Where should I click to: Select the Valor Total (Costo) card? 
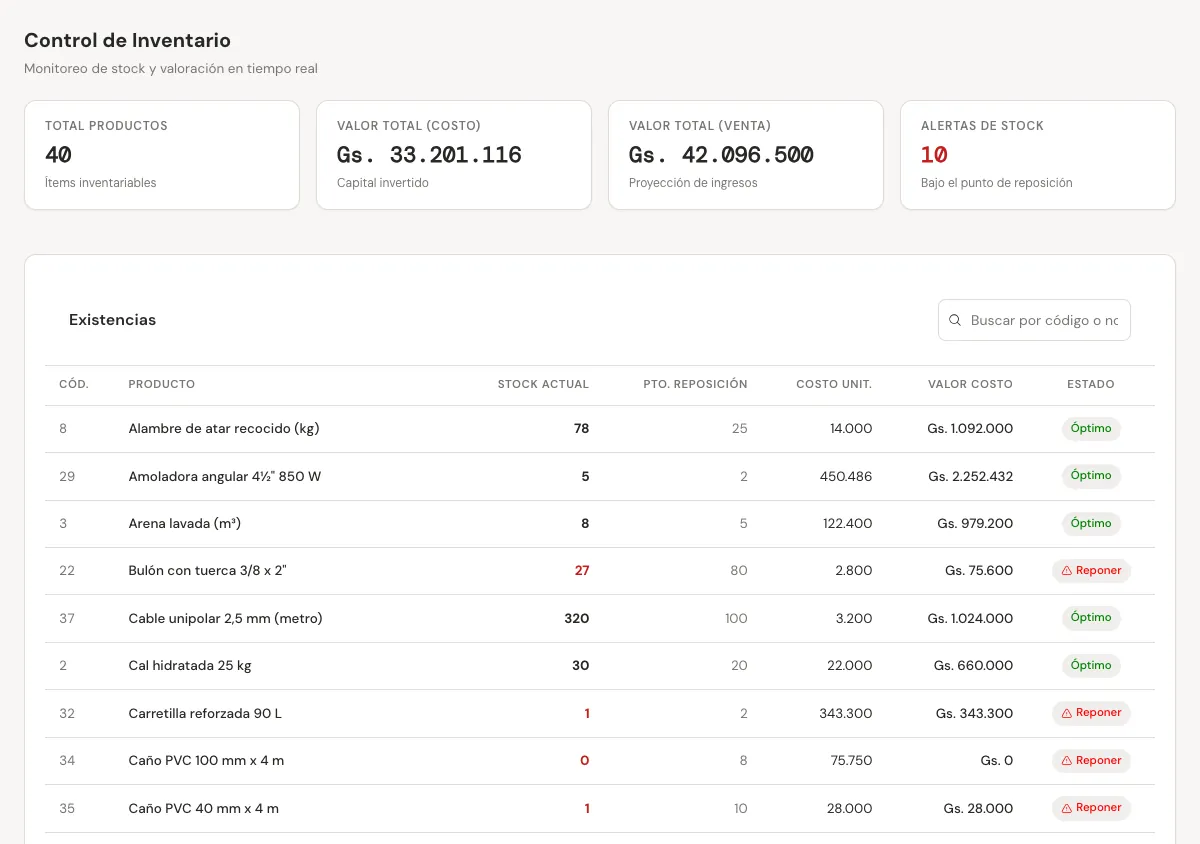(x=454, y=155)
